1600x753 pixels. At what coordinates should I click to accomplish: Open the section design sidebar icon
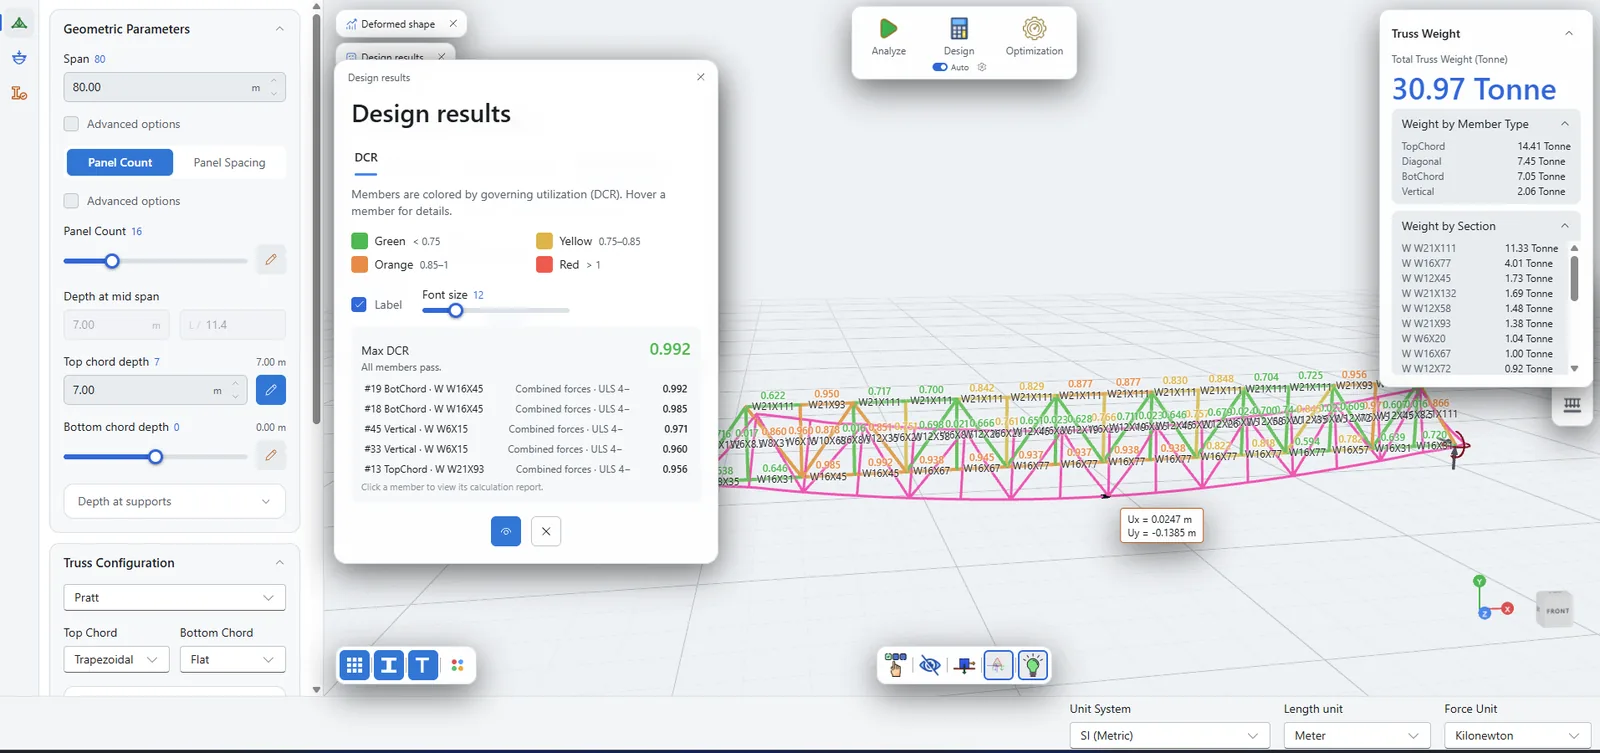click(x=19, y=93)
